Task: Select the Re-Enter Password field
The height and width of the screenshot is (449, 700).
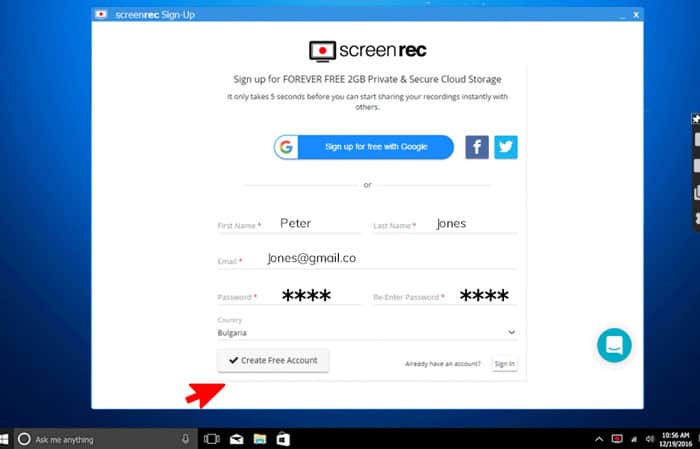Action: (445, 295)
